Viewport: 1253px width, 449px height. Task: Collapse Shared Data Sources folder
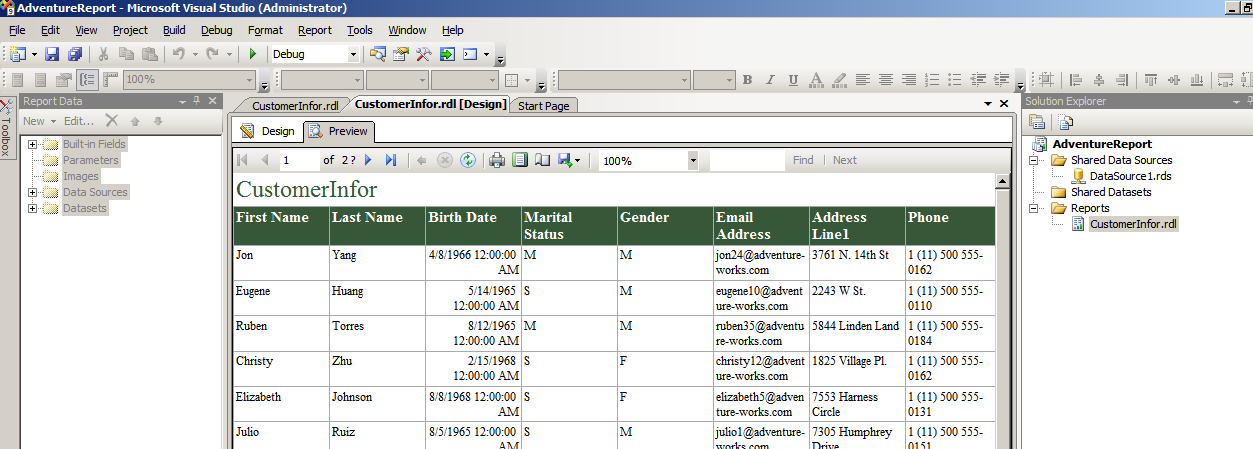coord(1036,160)
